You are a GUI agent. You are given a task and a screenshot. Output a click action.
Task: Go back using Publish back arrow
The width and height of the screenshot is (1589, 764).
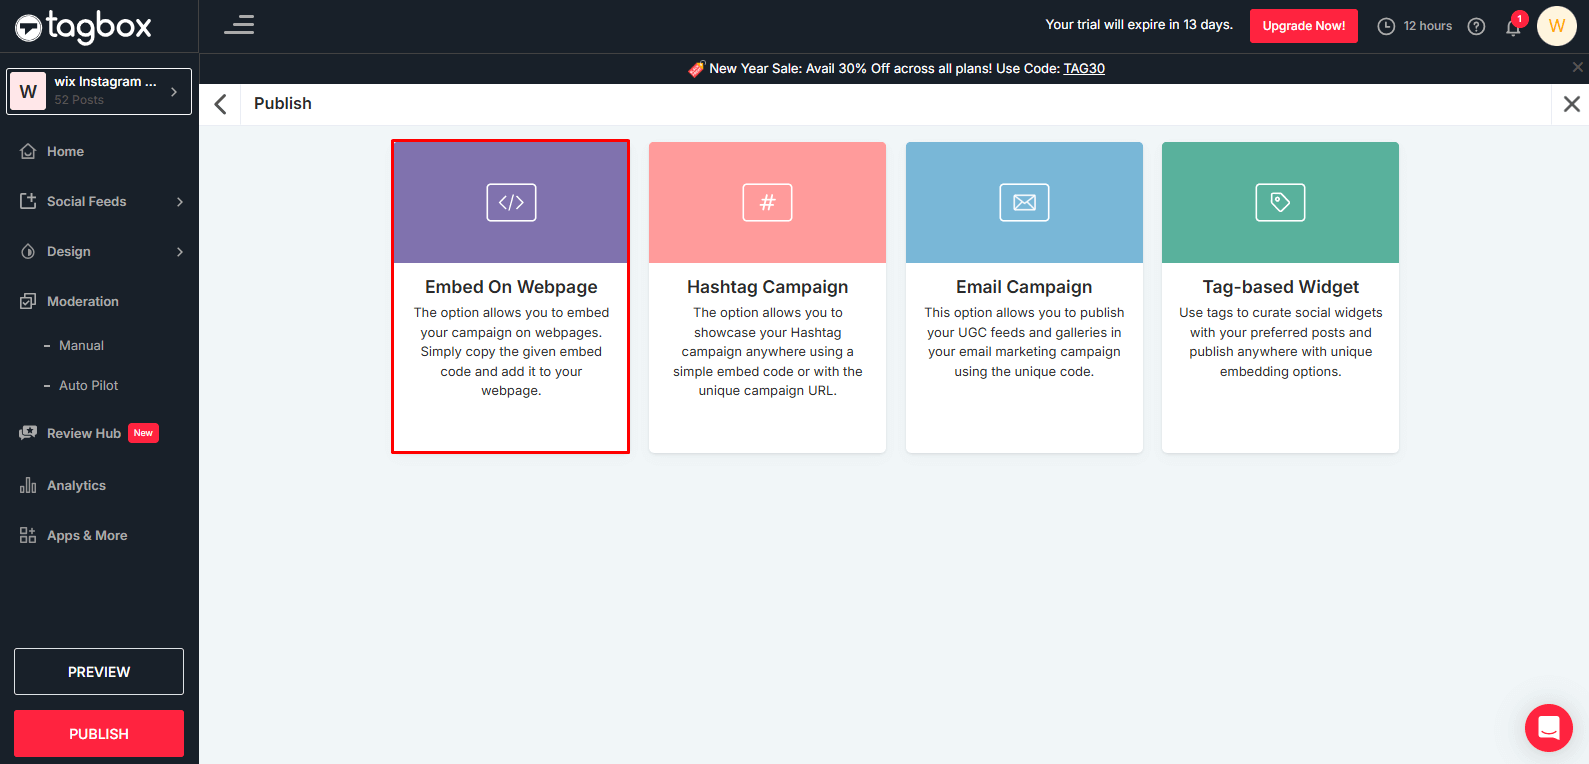(221, 104)
